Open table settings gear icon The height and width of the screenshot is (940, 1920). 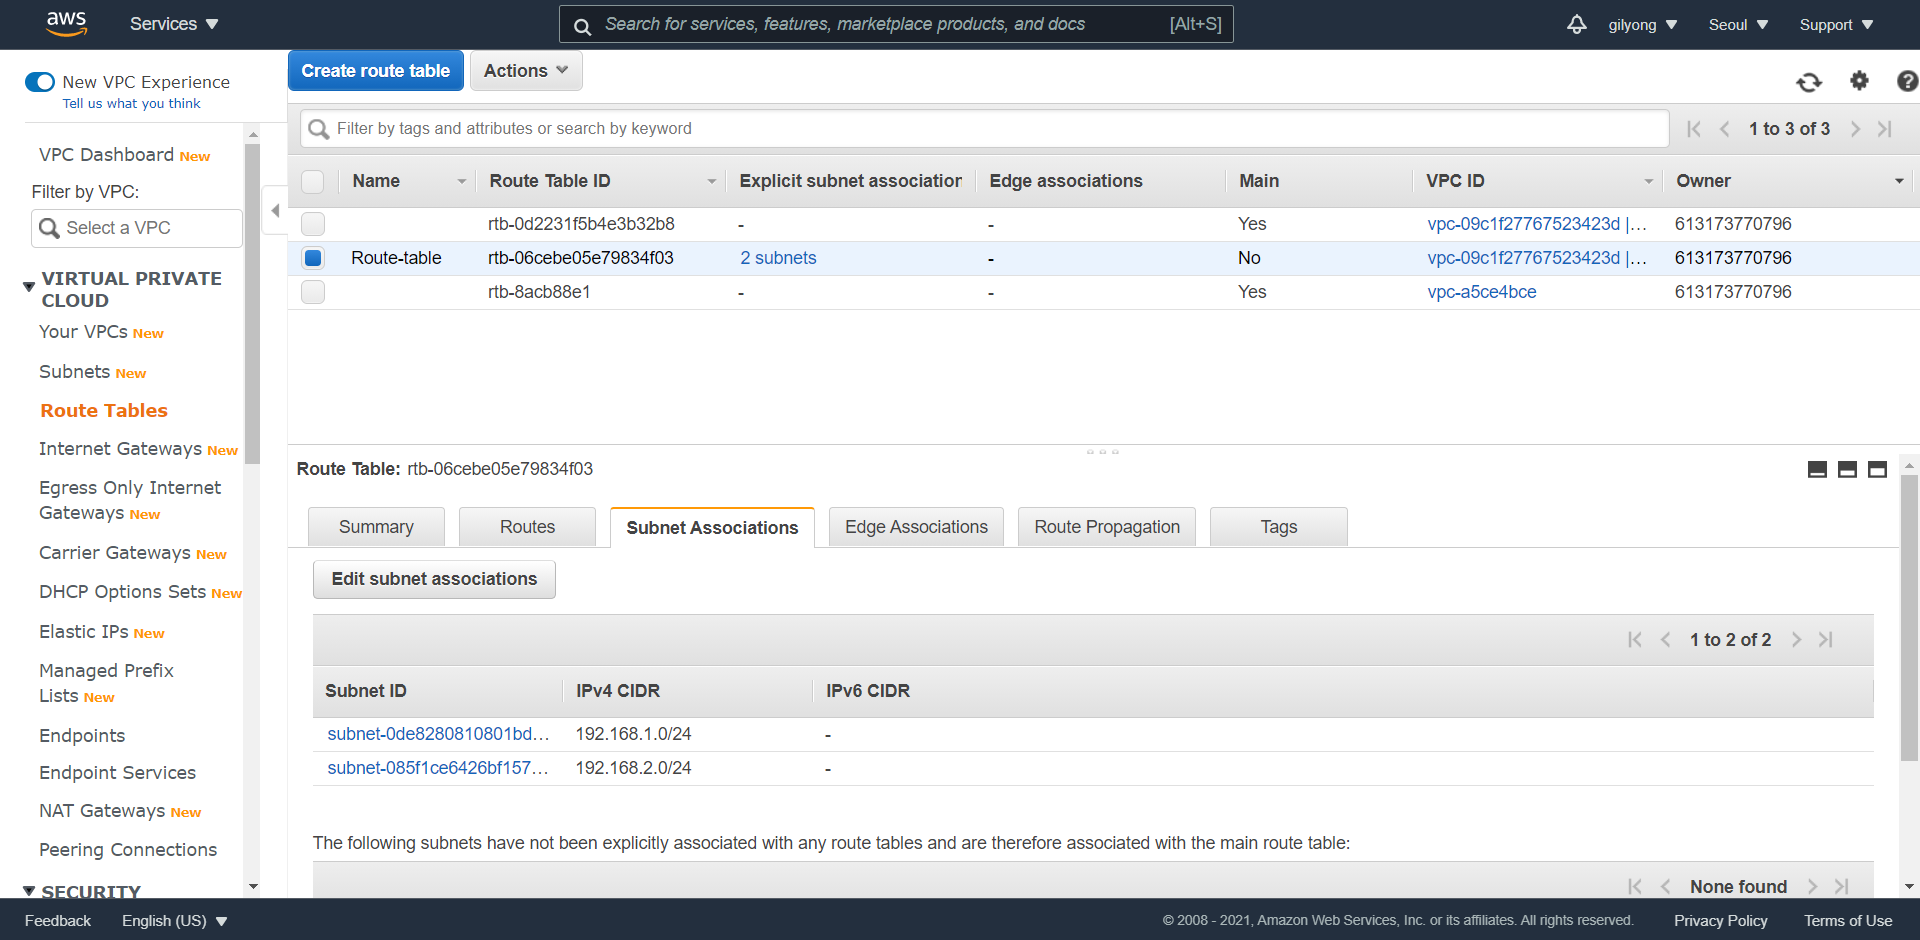click(x=1859, y=80)
